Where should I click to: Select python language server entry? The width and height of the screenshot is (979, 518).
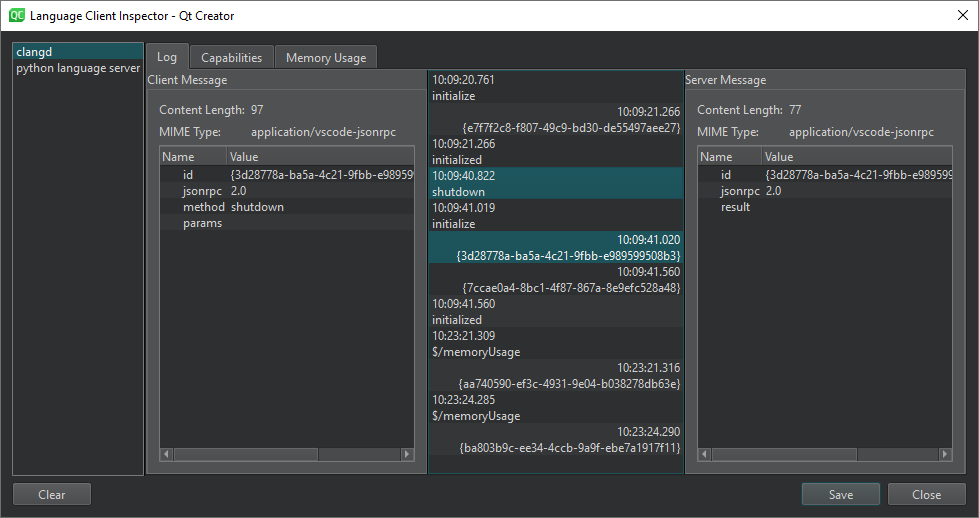click(x=78, y=68)
